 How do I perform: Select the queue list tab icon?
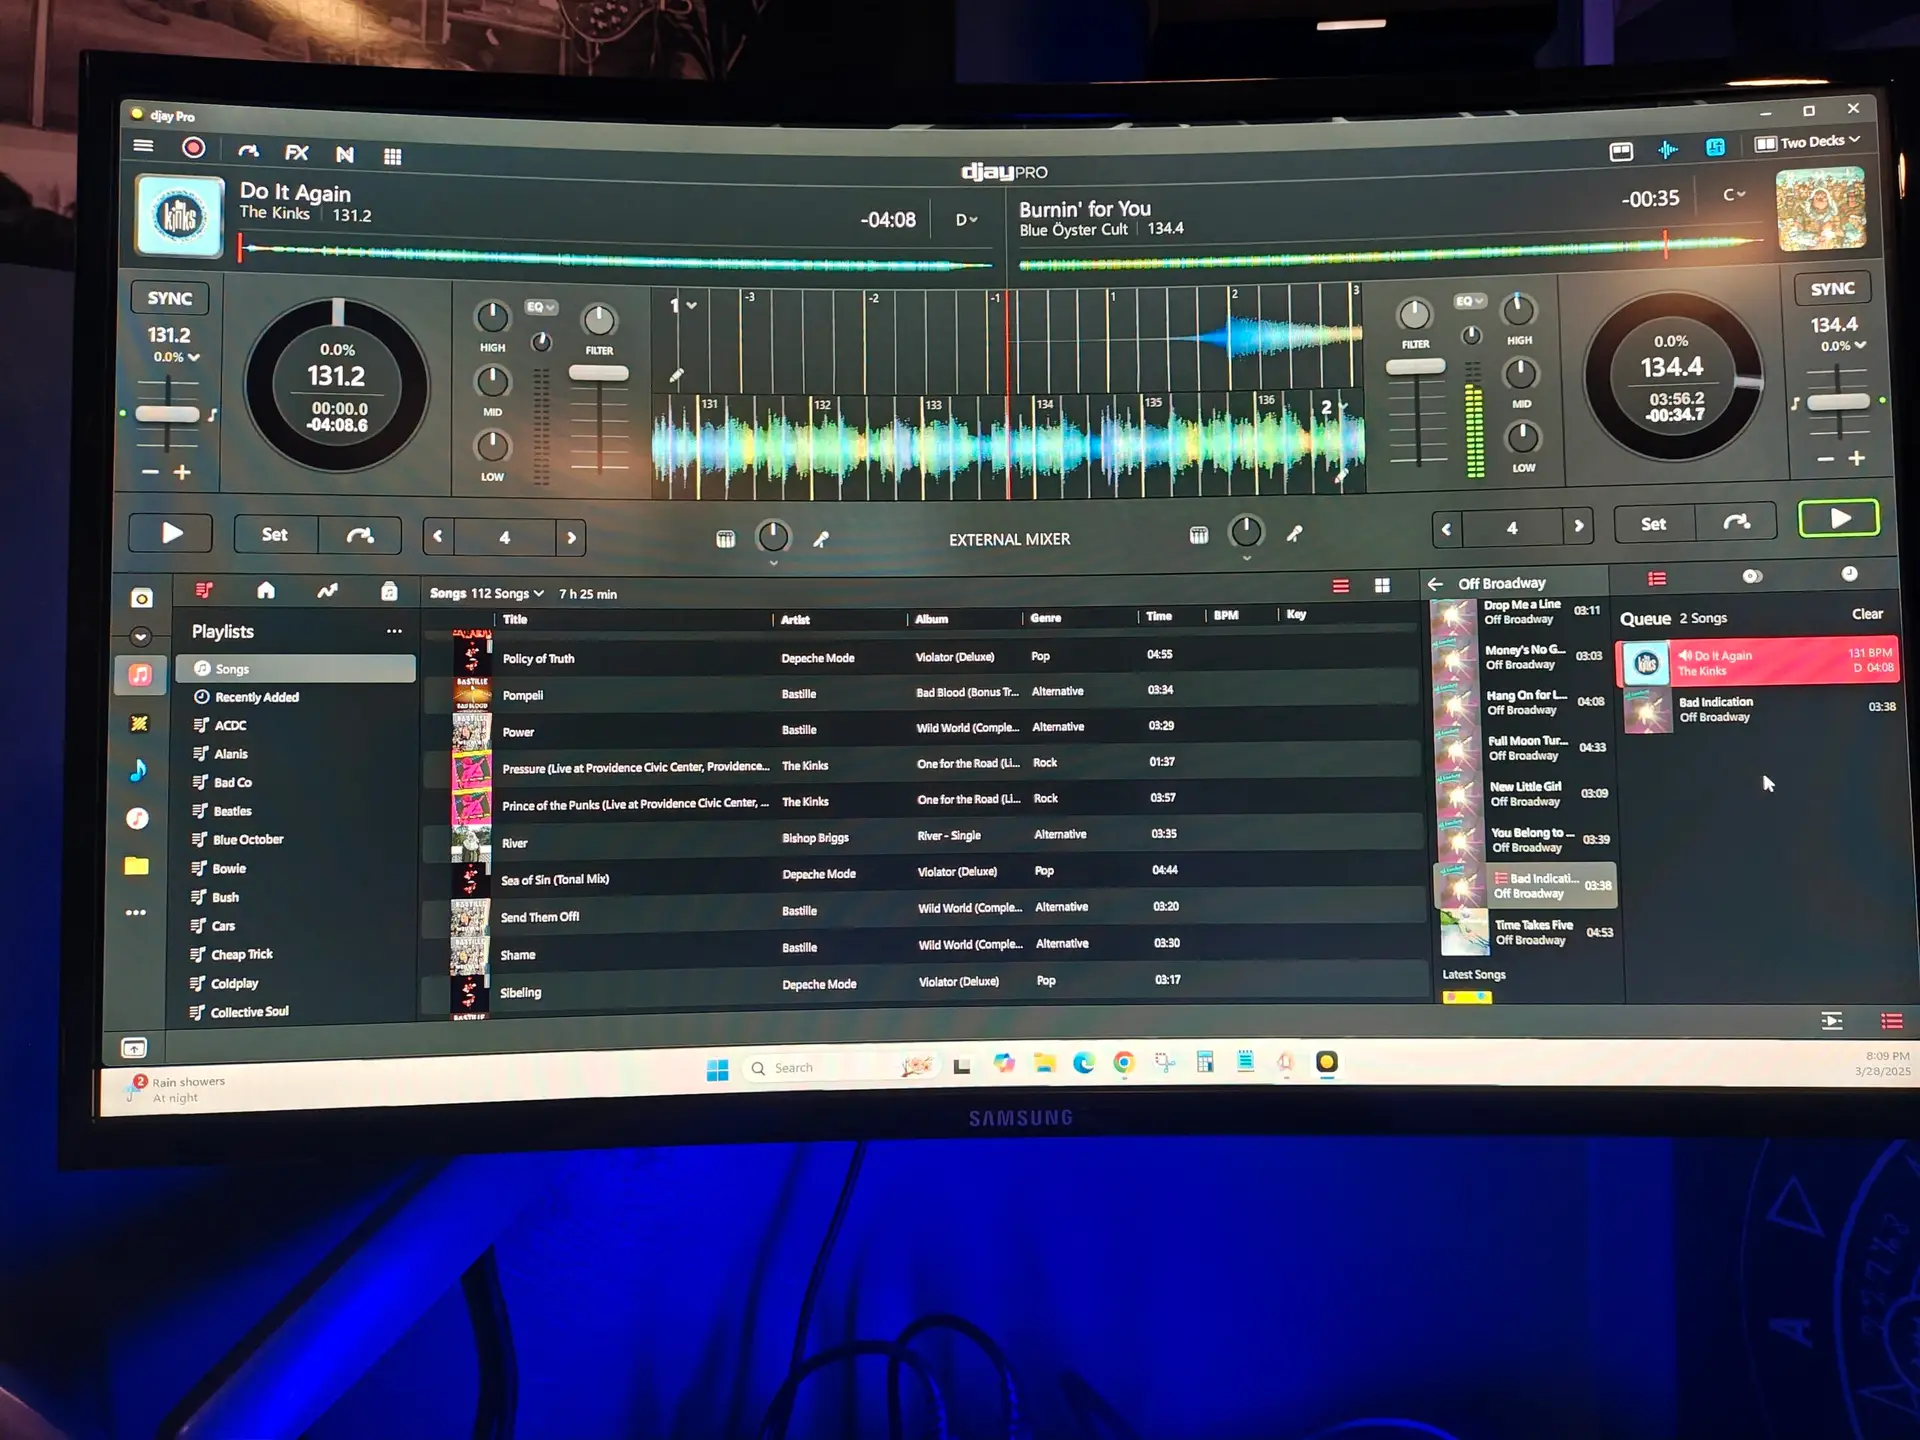pyautogui.click(x=1657, y=578)
